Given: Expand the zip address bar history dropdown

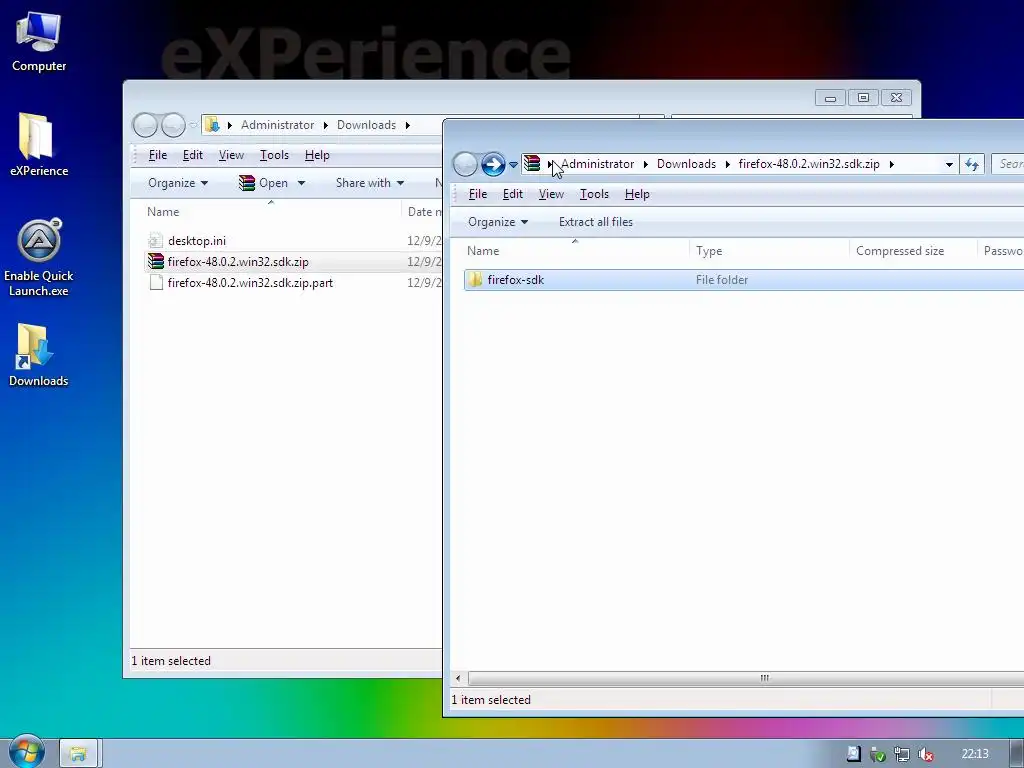Looking at the screenshot, I should pyautogui.click(x=949, y=165).
